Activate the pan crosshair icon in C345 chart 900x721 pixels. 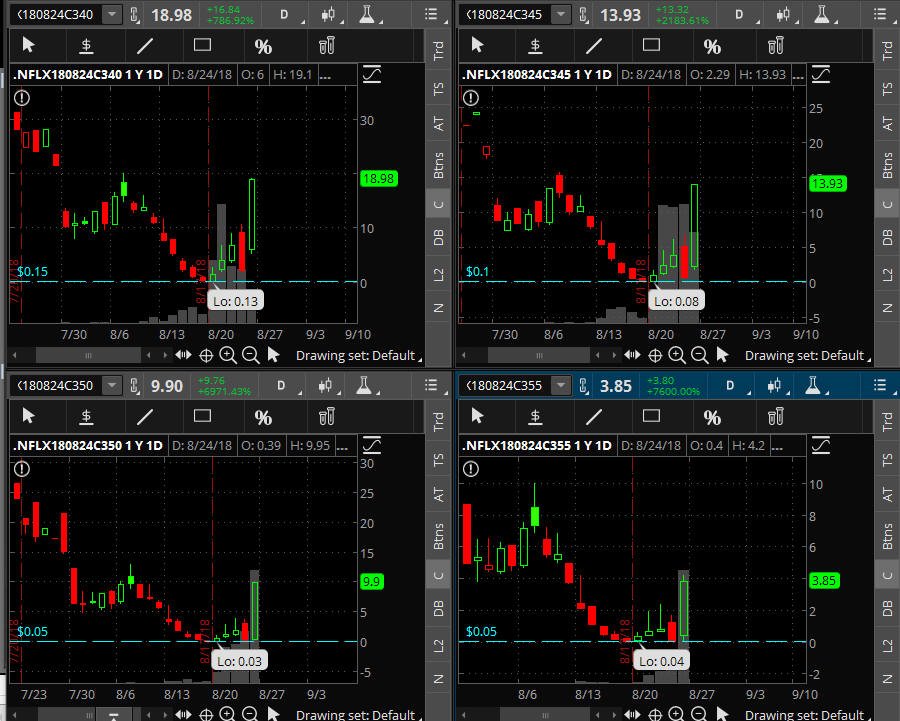click(x=655, y=356)
